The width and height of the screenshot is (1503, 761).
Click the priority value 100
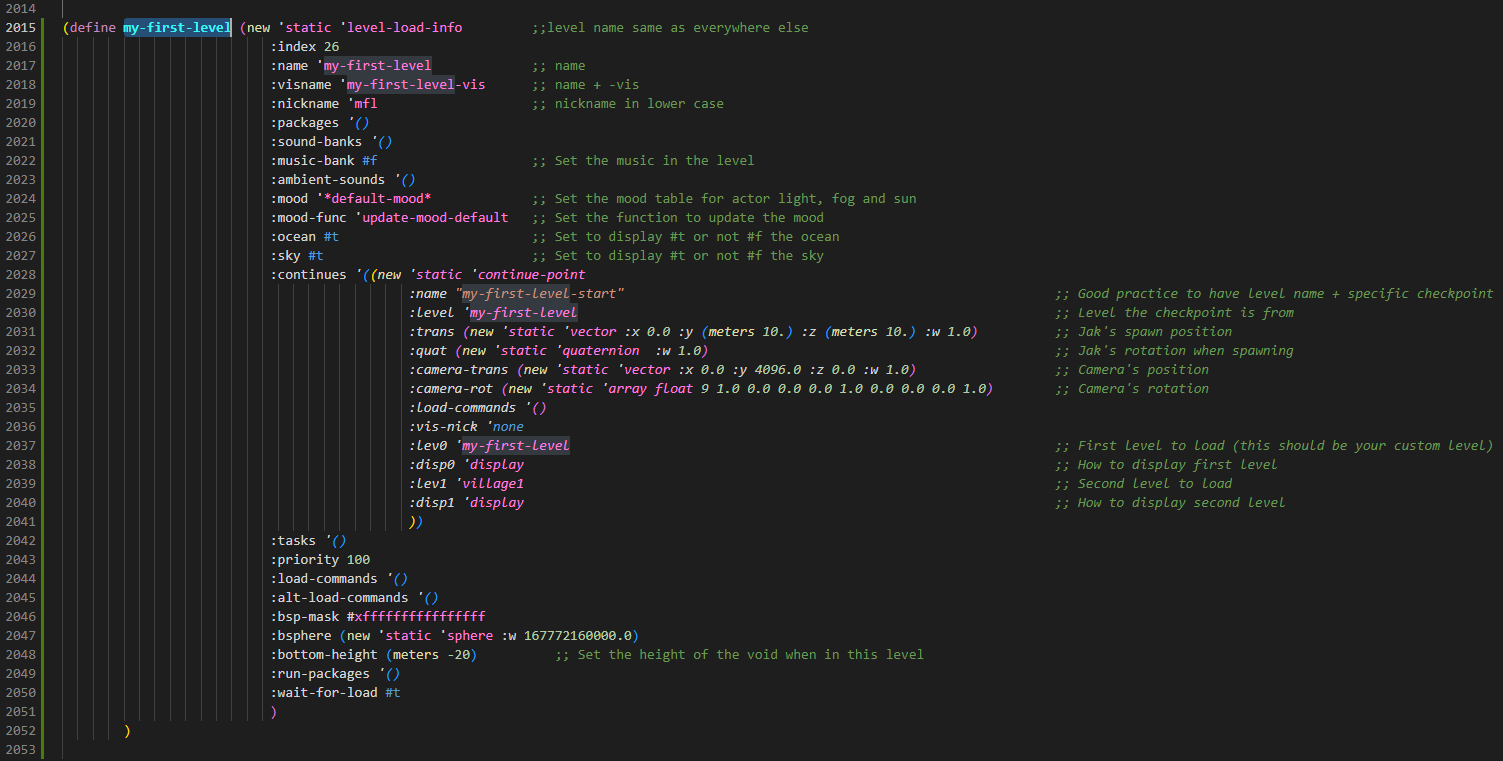pyautogui.click(x=358, y=560)
